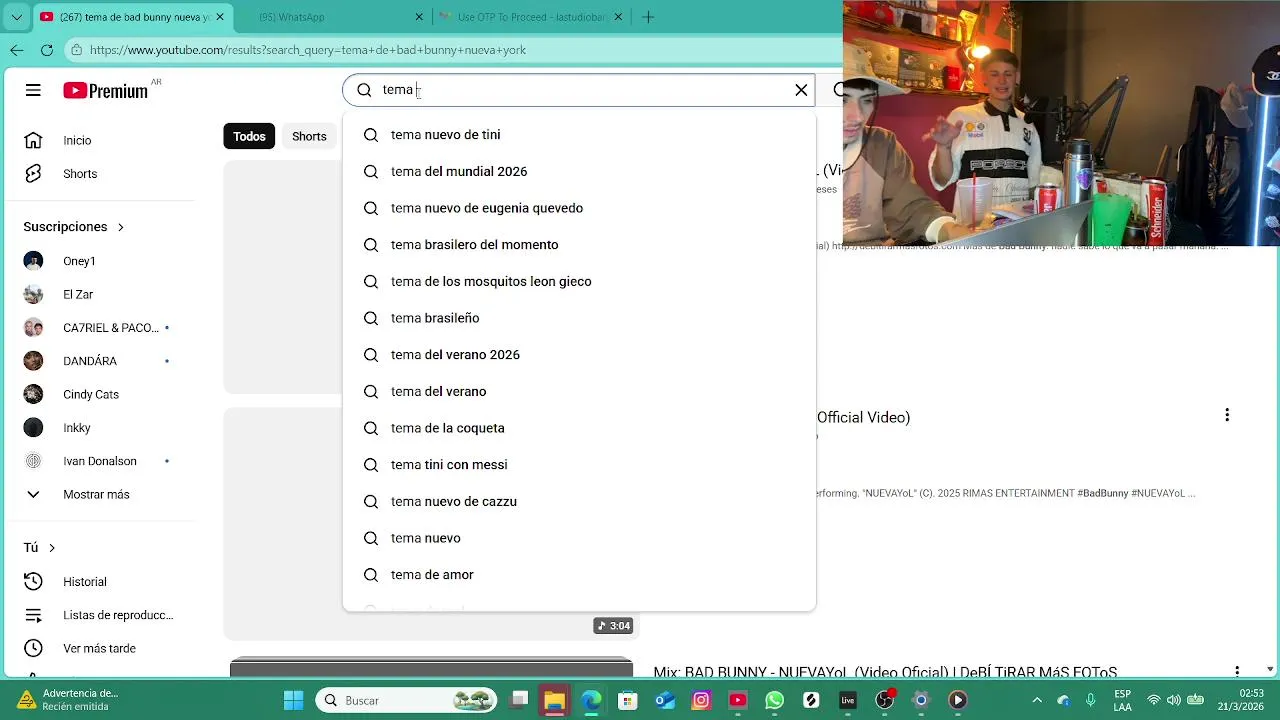Choose suggestion tema nuevo de cazzu
The image size is (1280, 720).
point(579,502)
